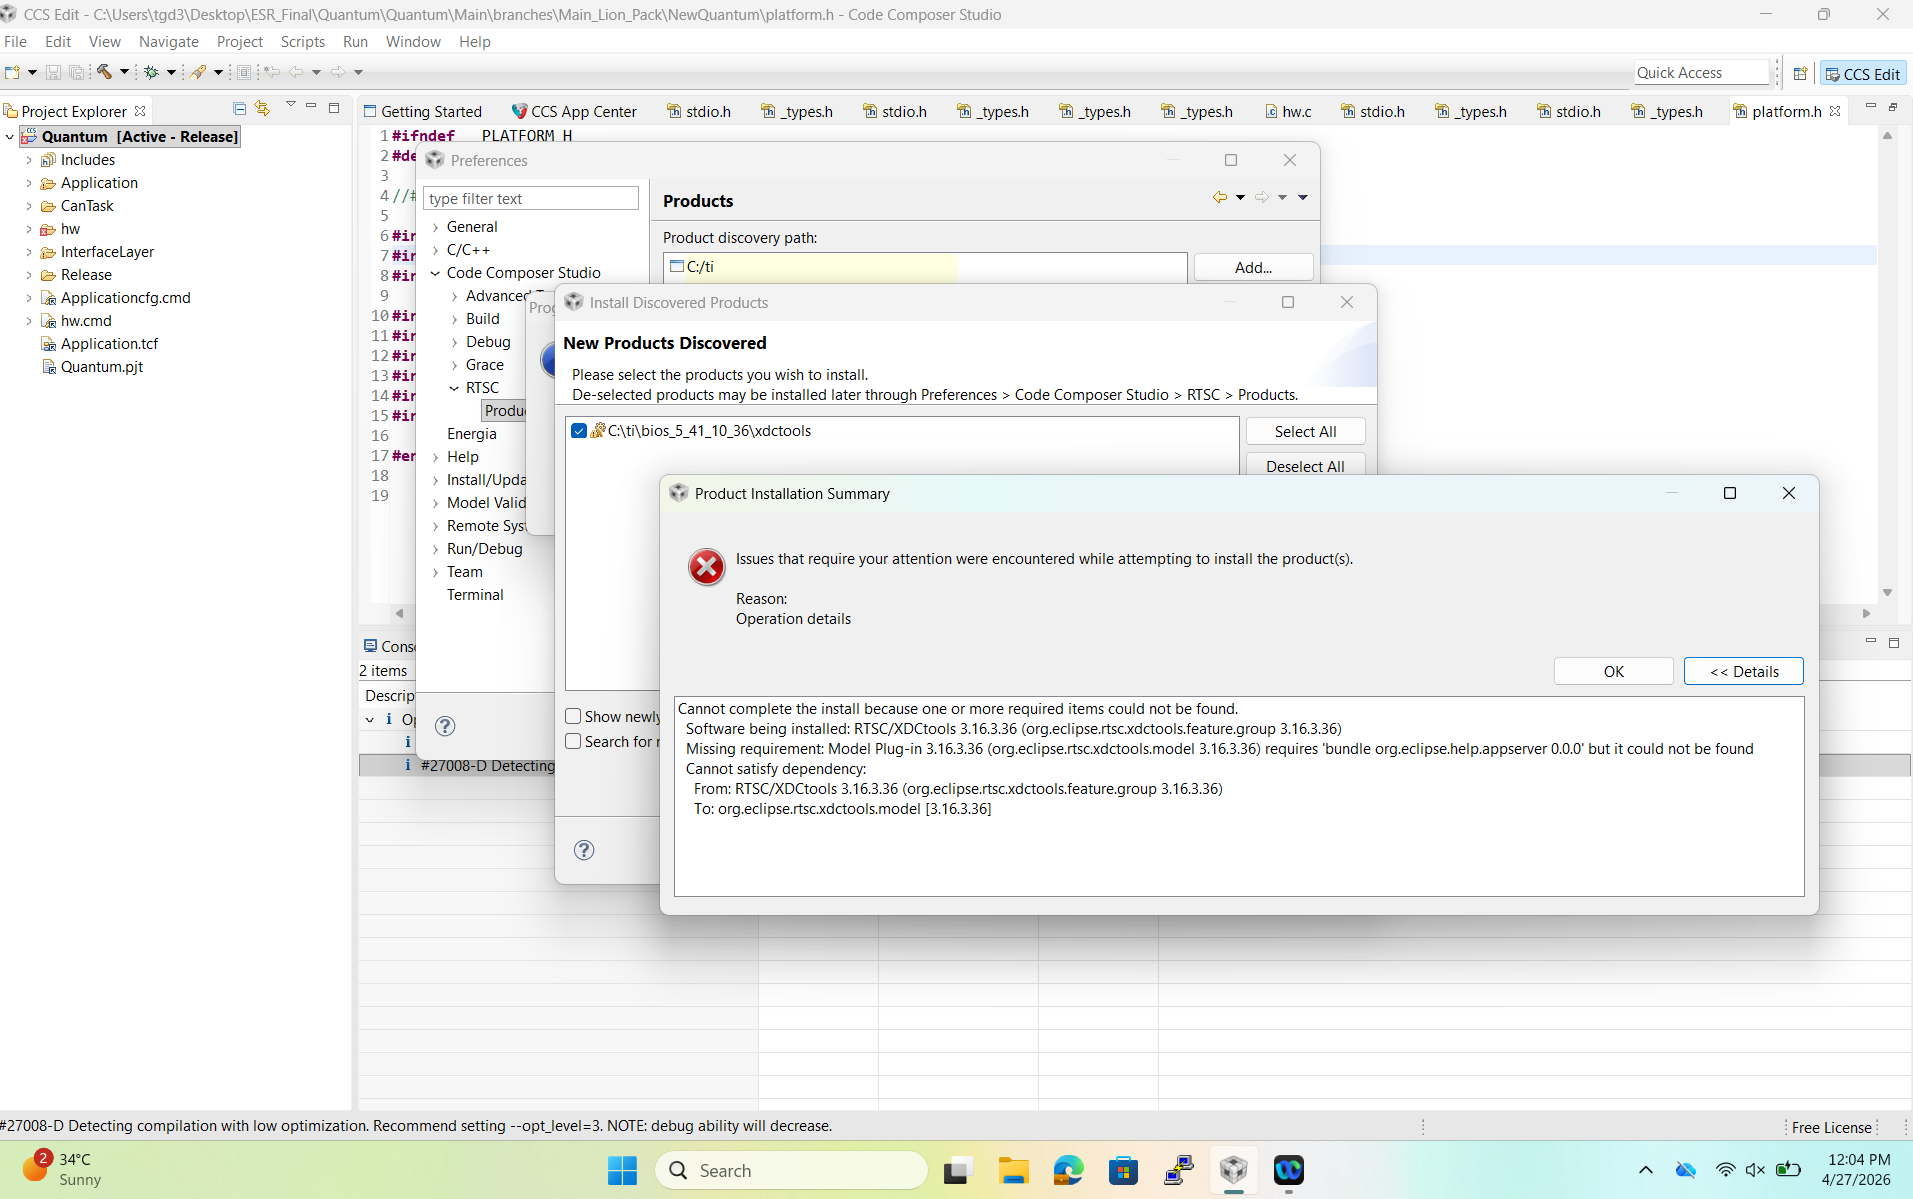This screenshot has width=1913, height=1199.
Task: Collapse details with the '<< Details' button
Action: [x=1743, y=671]
